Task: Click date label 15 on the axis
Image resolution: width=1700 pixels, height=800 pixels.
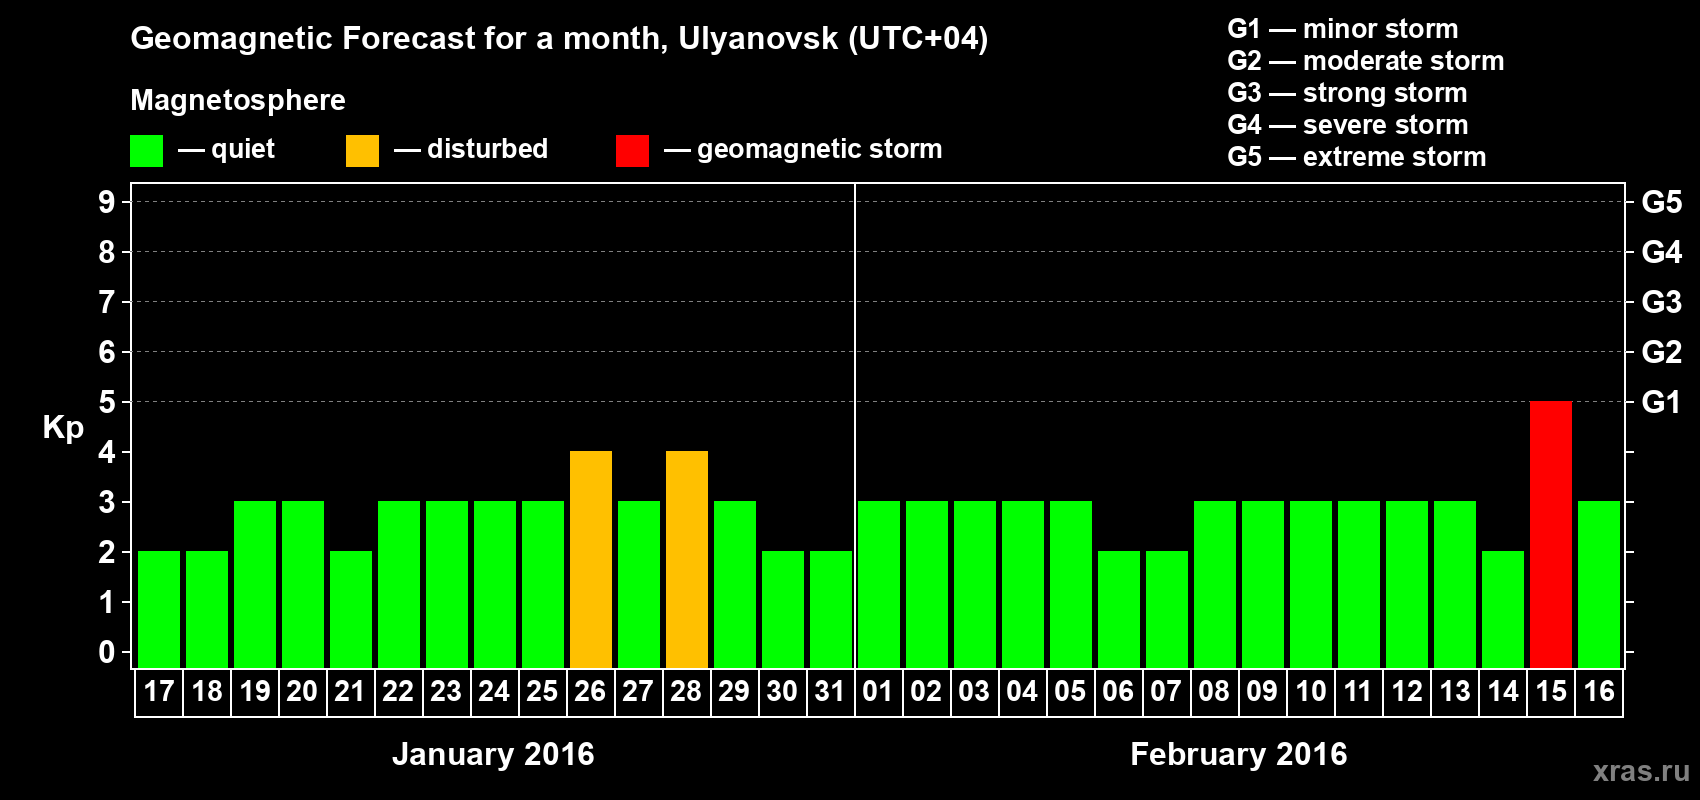Action: (x=1551, y=691)
